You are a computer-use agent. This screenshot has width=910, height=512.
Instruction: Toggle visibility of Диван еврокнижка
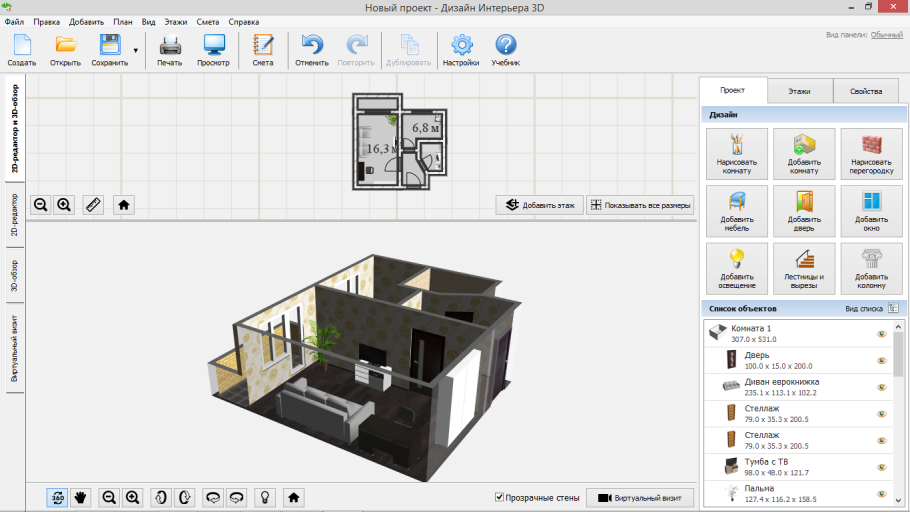point(883,387)
